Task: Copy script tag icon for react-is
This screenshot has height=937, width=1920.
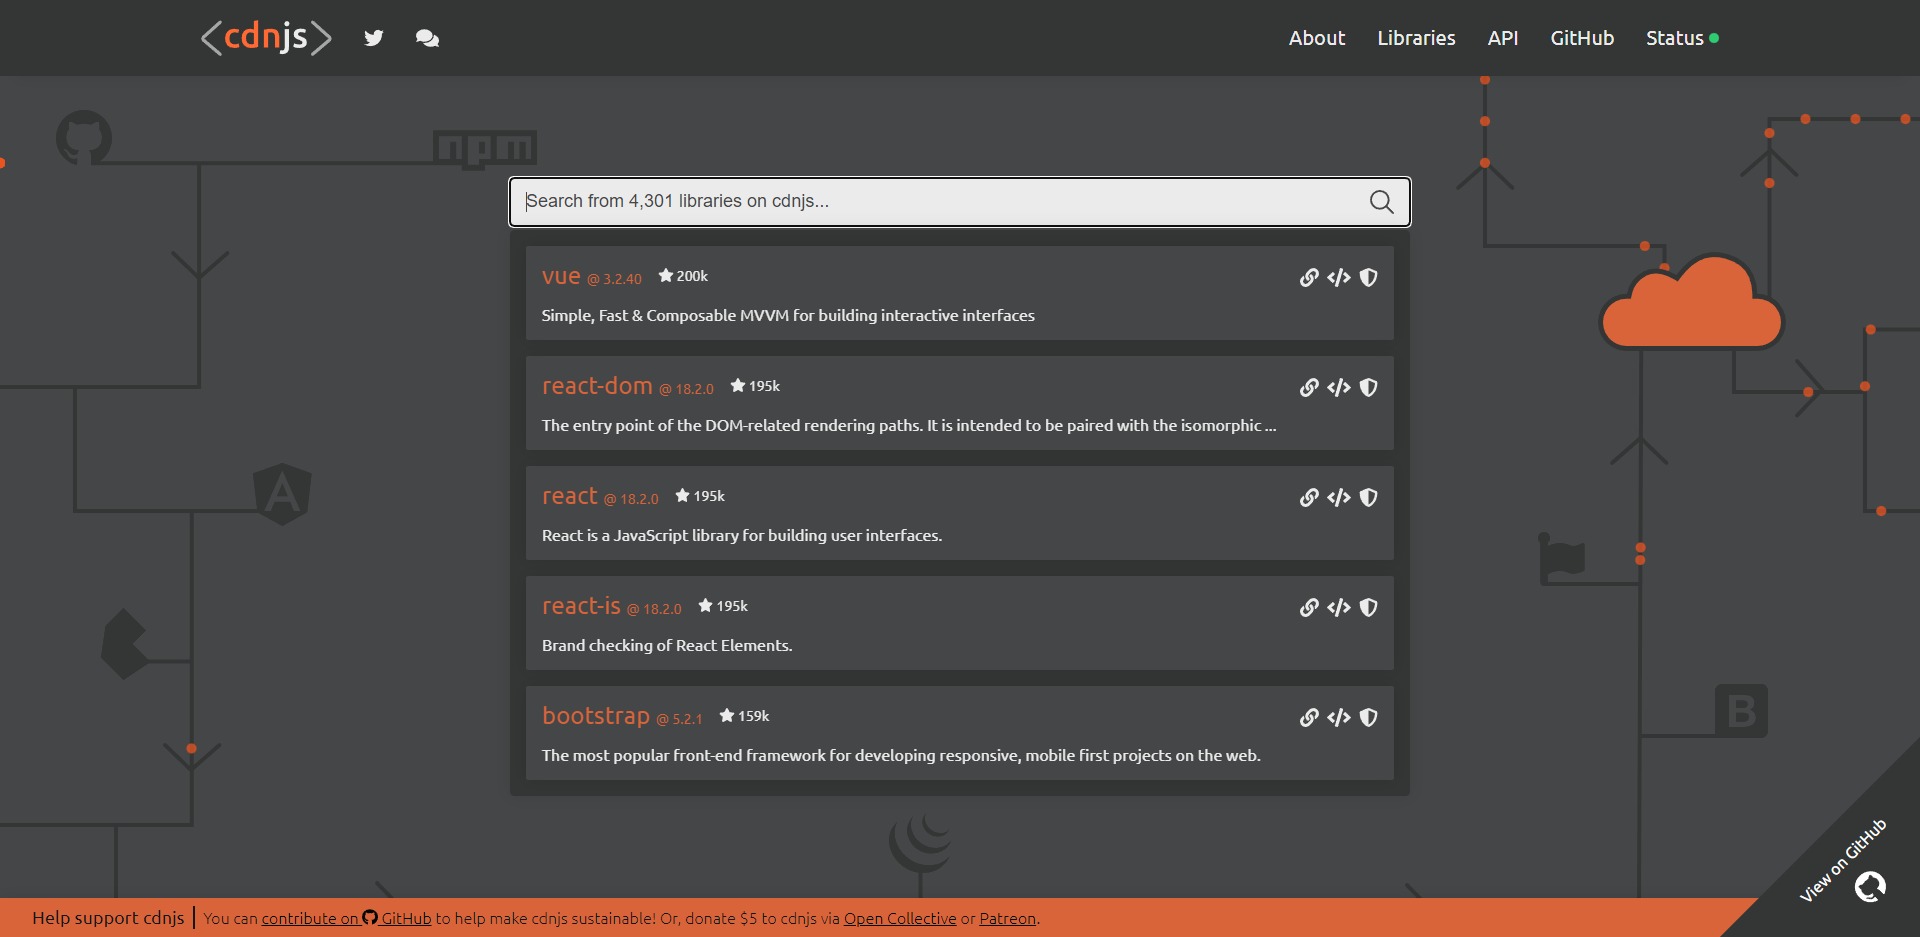Action: (1339, 608)
